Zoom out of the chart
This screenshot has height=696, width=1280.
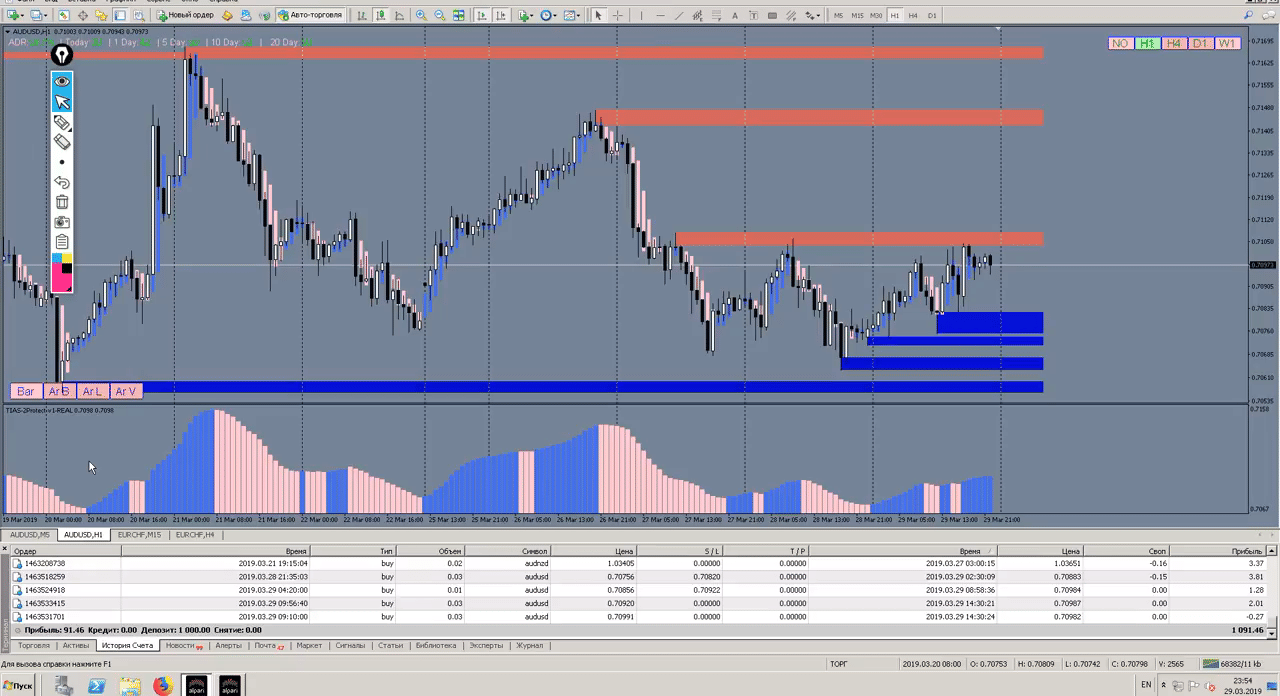(440, 15)
